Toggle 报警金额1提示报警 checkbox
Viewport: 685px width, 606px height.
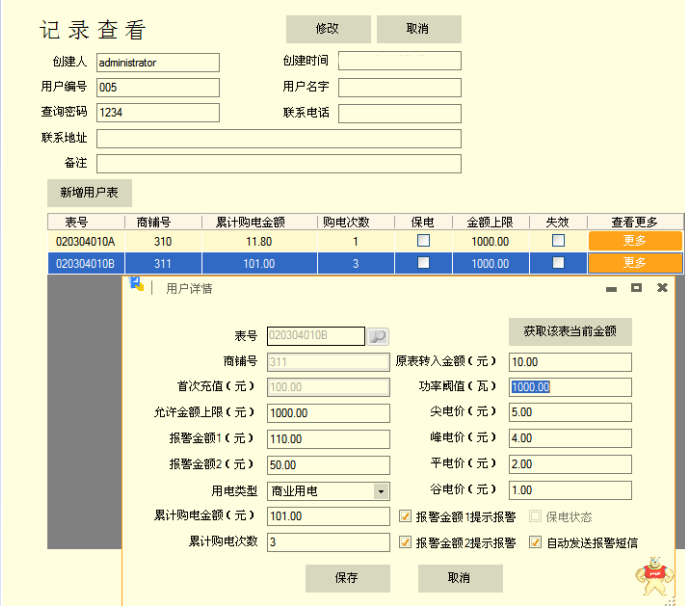tap(405, 517)
